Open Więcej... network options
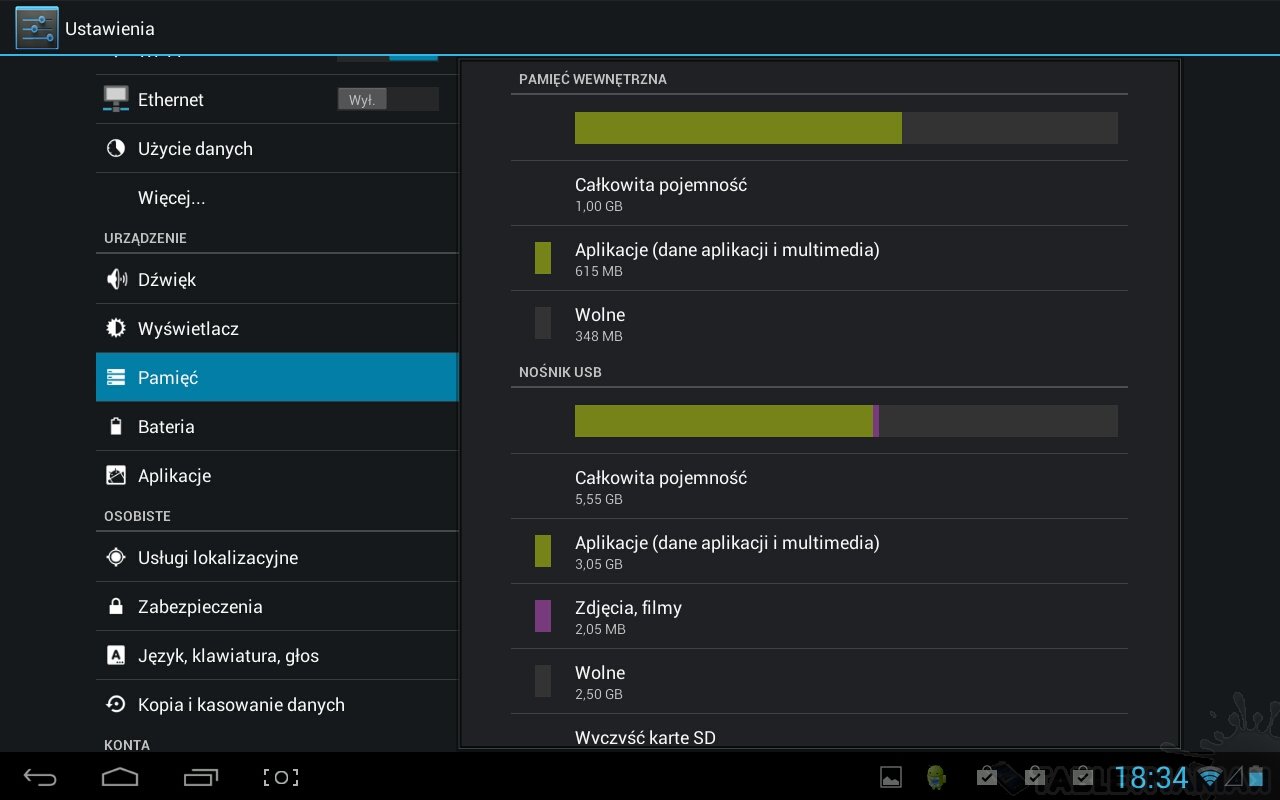The image size is (1280, 800). [x=171, y=198]
